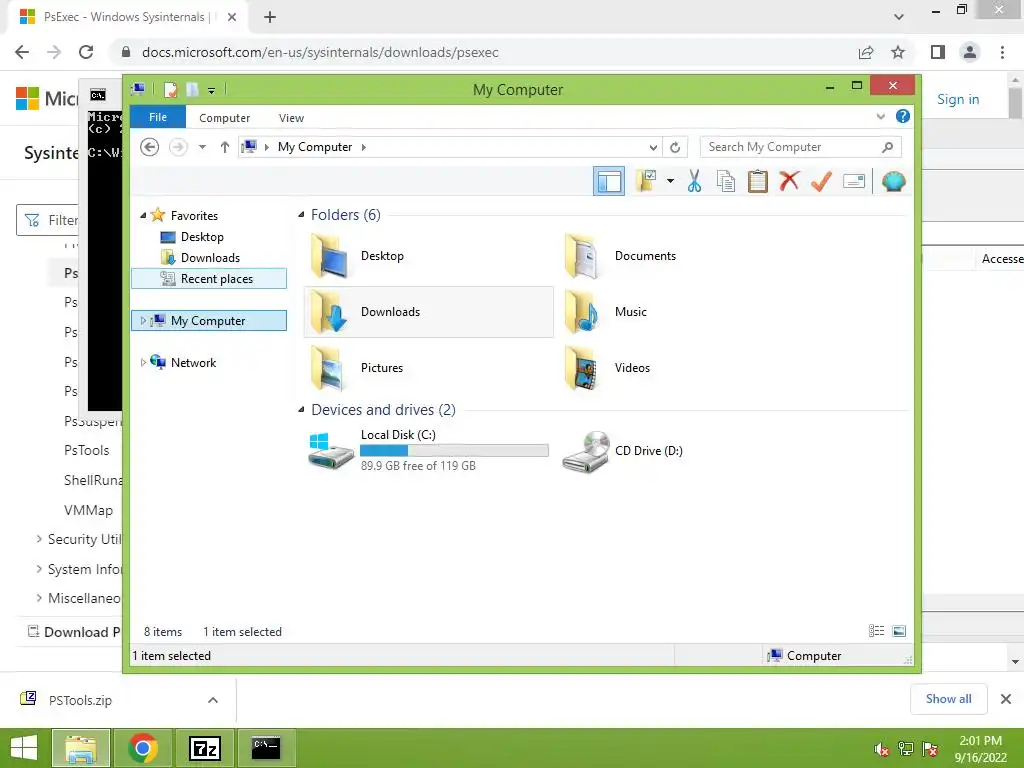
Task: Open the recent locations dropdown arrow
Action: pyautogui.click(x=202, y=147)
